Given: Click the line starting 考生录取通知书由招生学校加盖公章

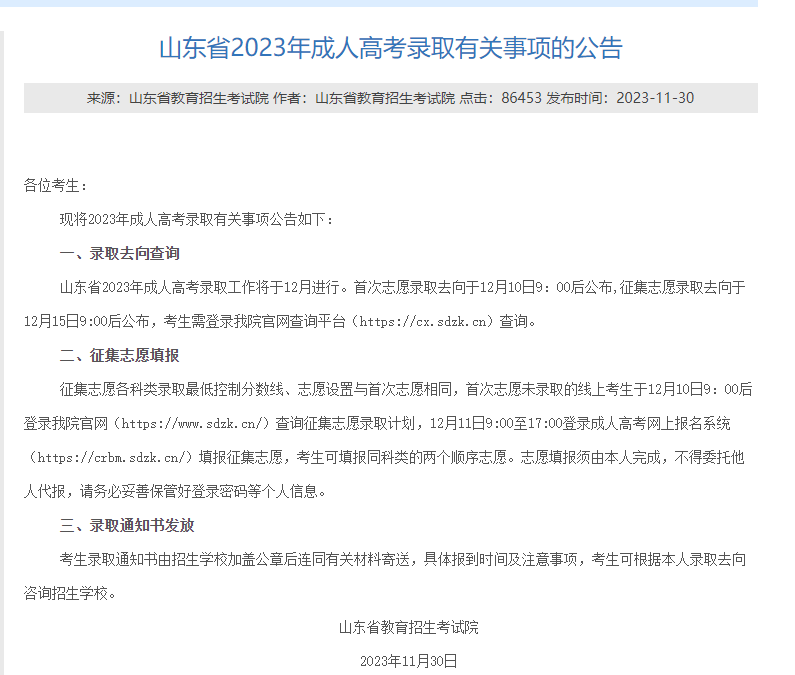Looking at the screenshot, I should tap(403, 559).
